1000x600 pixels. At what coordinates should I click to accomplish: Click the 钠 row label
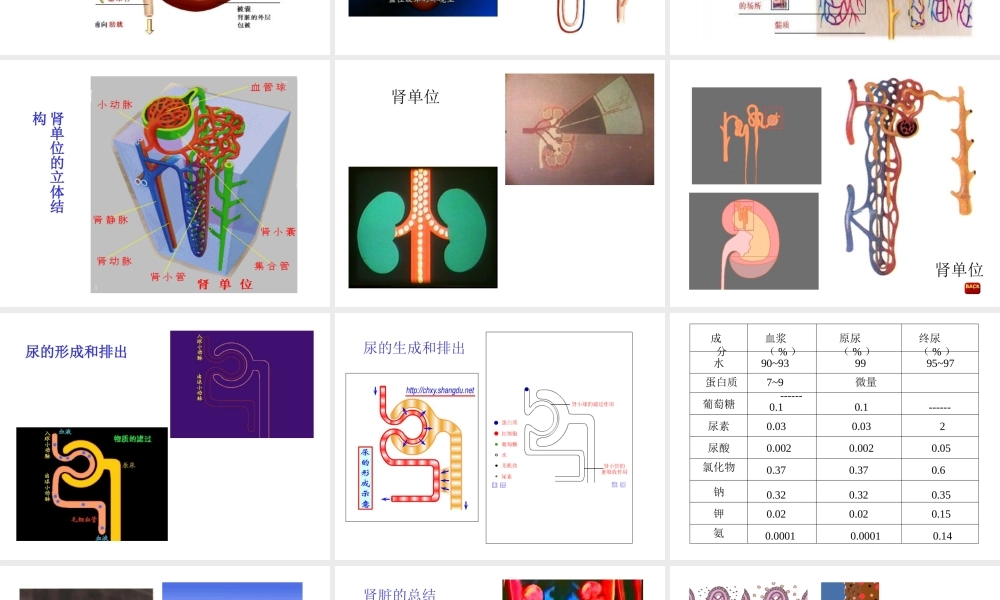click(719, 492)
